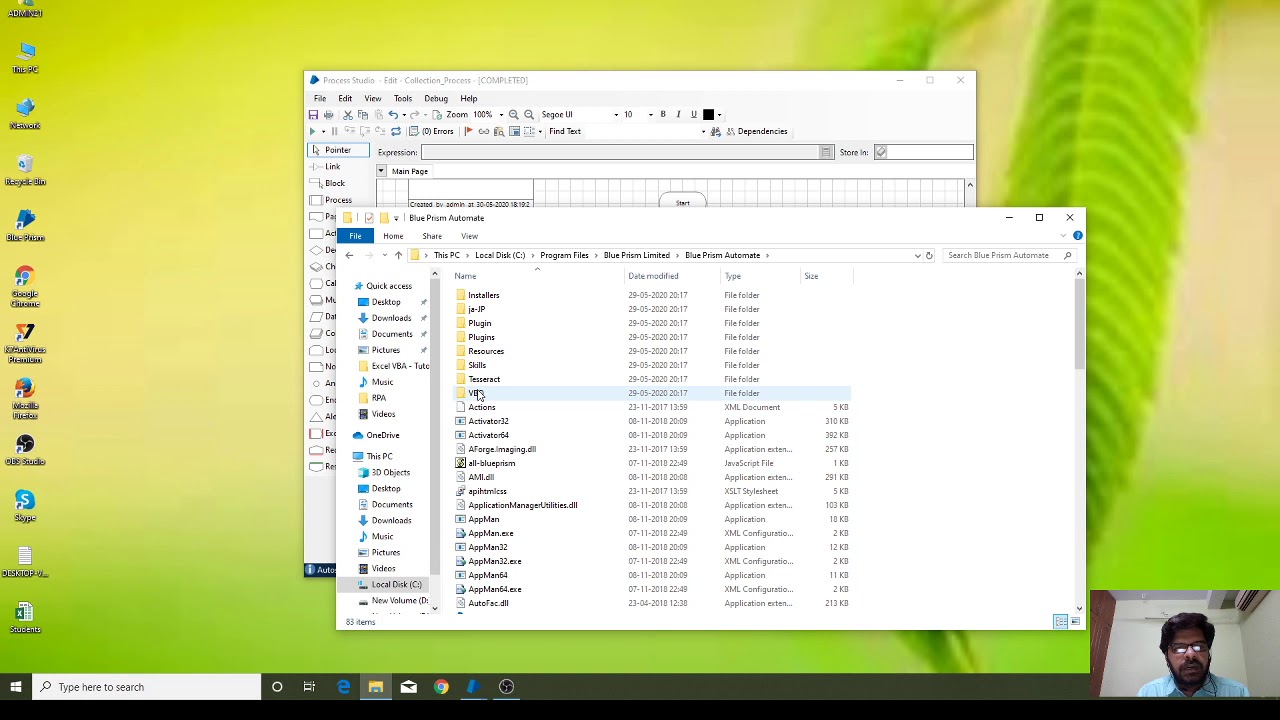
Task: Open Task View on taskbar
Action: [x=309, y=687]
